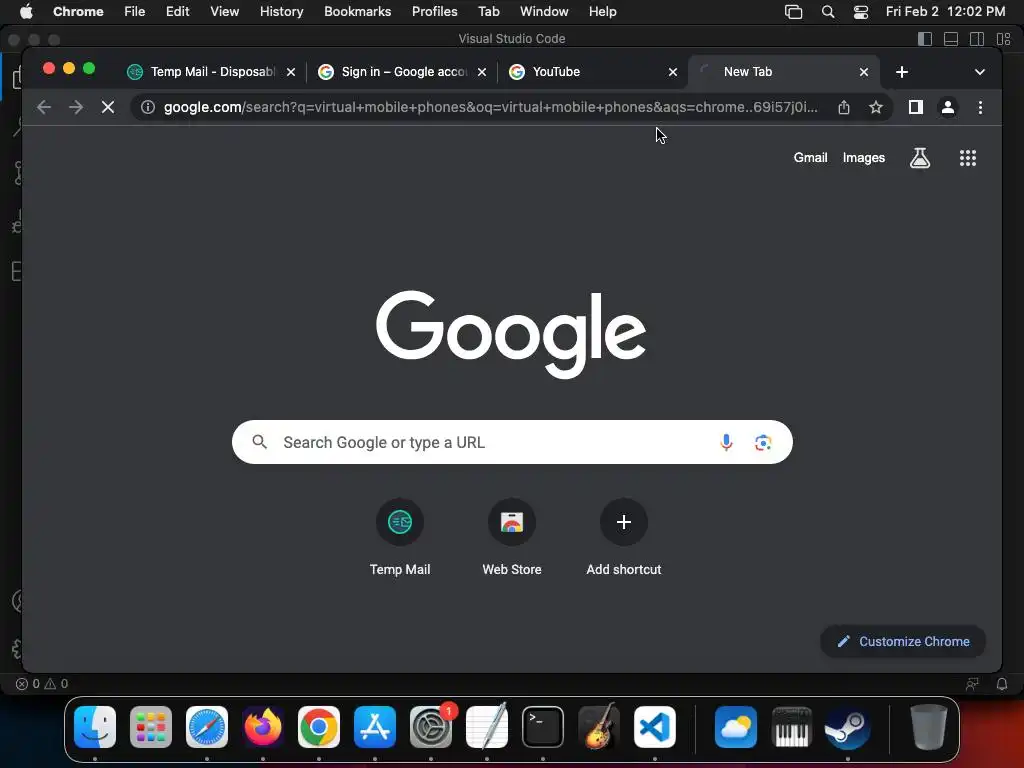The height and width of the screenshot is (768, 1024).
Task: Open Trash from the Dock
Action: pyautogui.click(x=928, y=727)
